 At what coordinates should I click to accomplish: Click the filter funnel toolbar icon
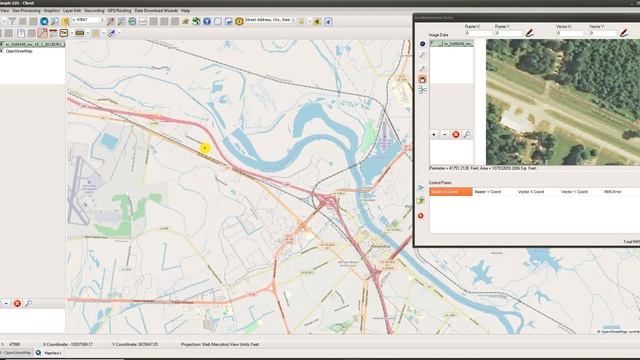coord(12,21)
